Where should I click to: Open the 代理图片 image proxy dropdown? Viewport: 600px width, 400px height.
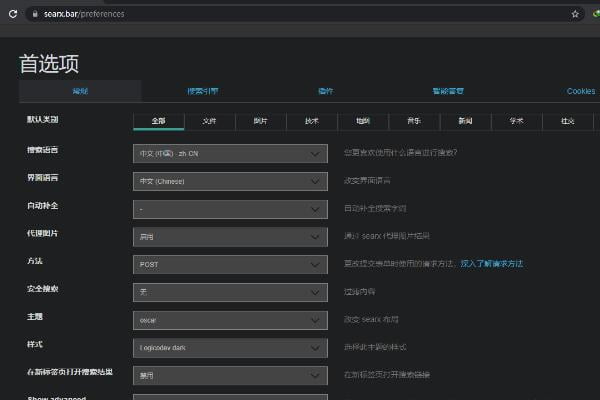tap(230, 237)
